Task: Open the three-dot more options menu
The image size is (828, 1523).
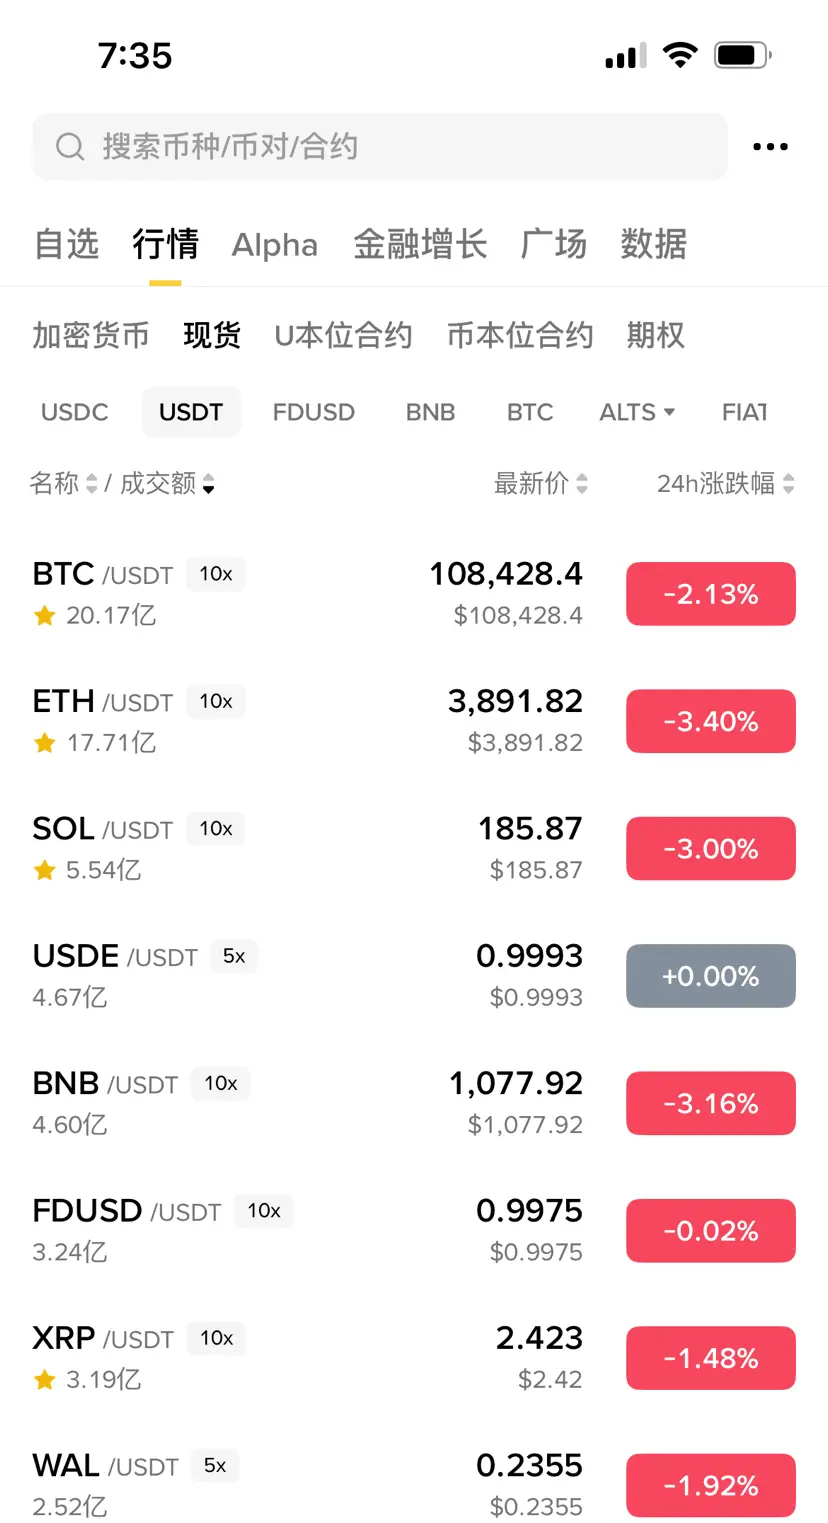Action: coord(770,147)
